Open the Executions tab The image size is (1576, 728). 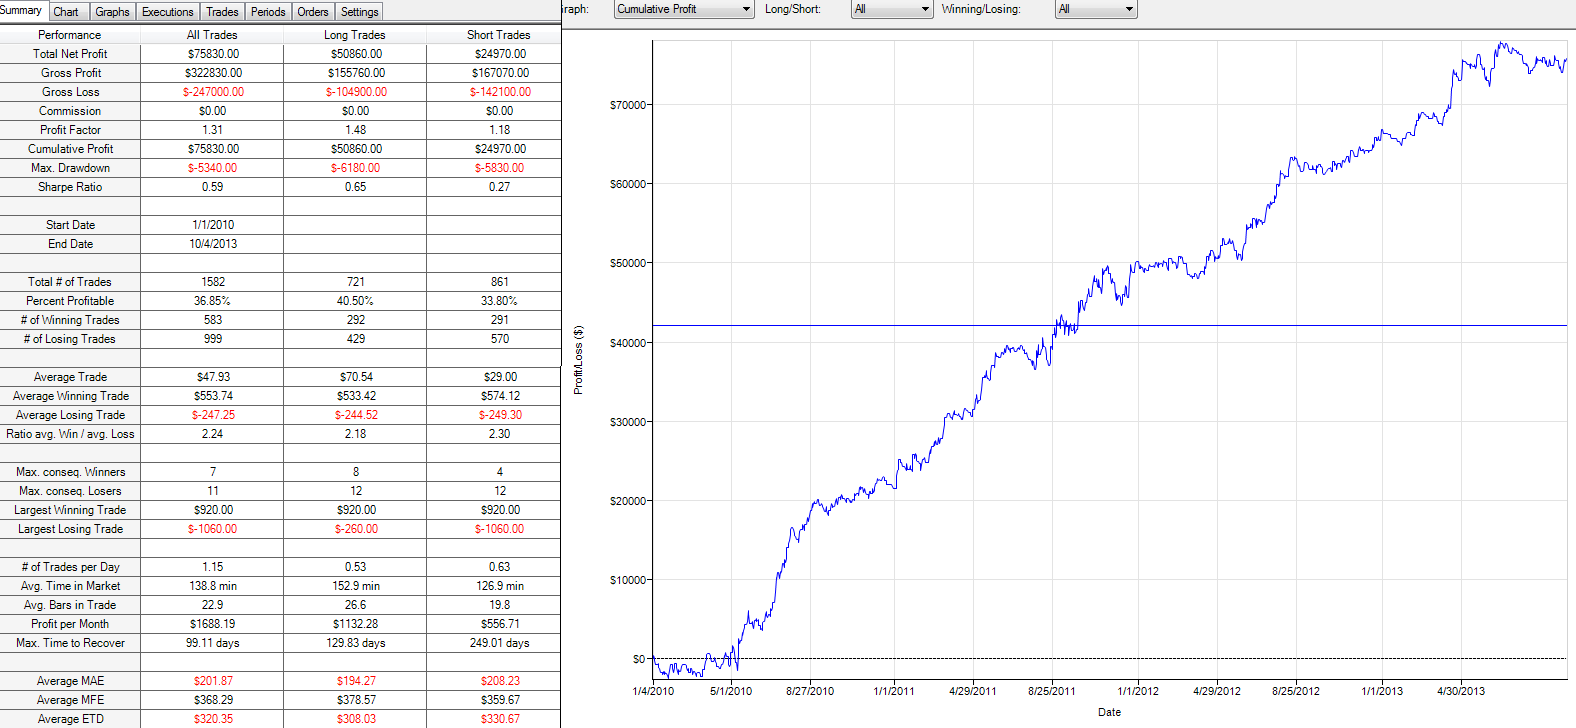(x=168, y=12)
